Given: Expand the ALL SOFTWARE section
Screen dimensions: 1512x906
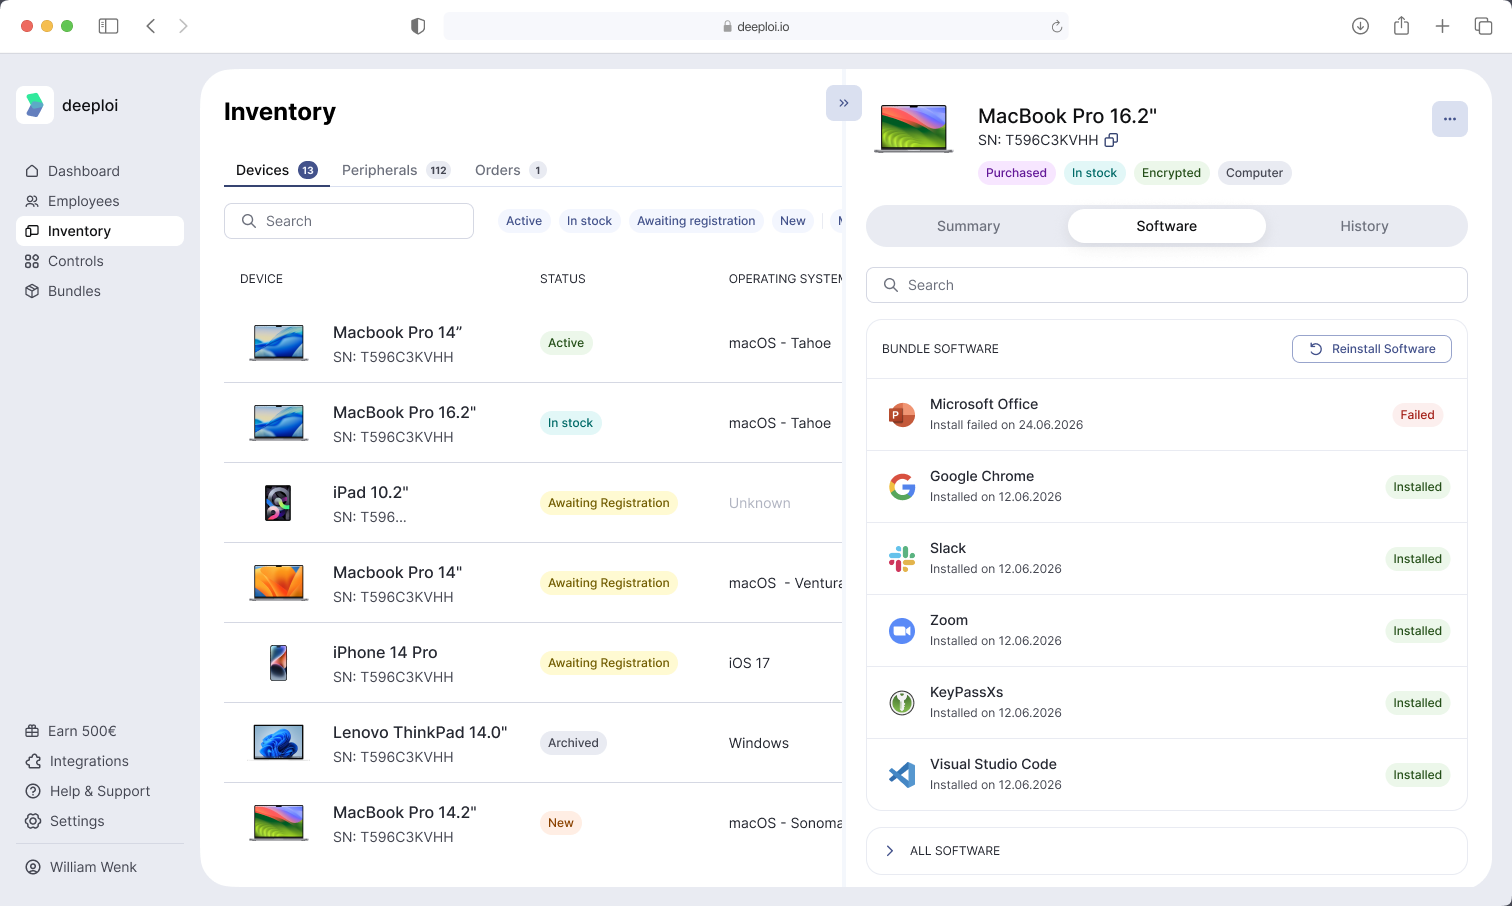Looking at the screenshot, I should 1167,851.
